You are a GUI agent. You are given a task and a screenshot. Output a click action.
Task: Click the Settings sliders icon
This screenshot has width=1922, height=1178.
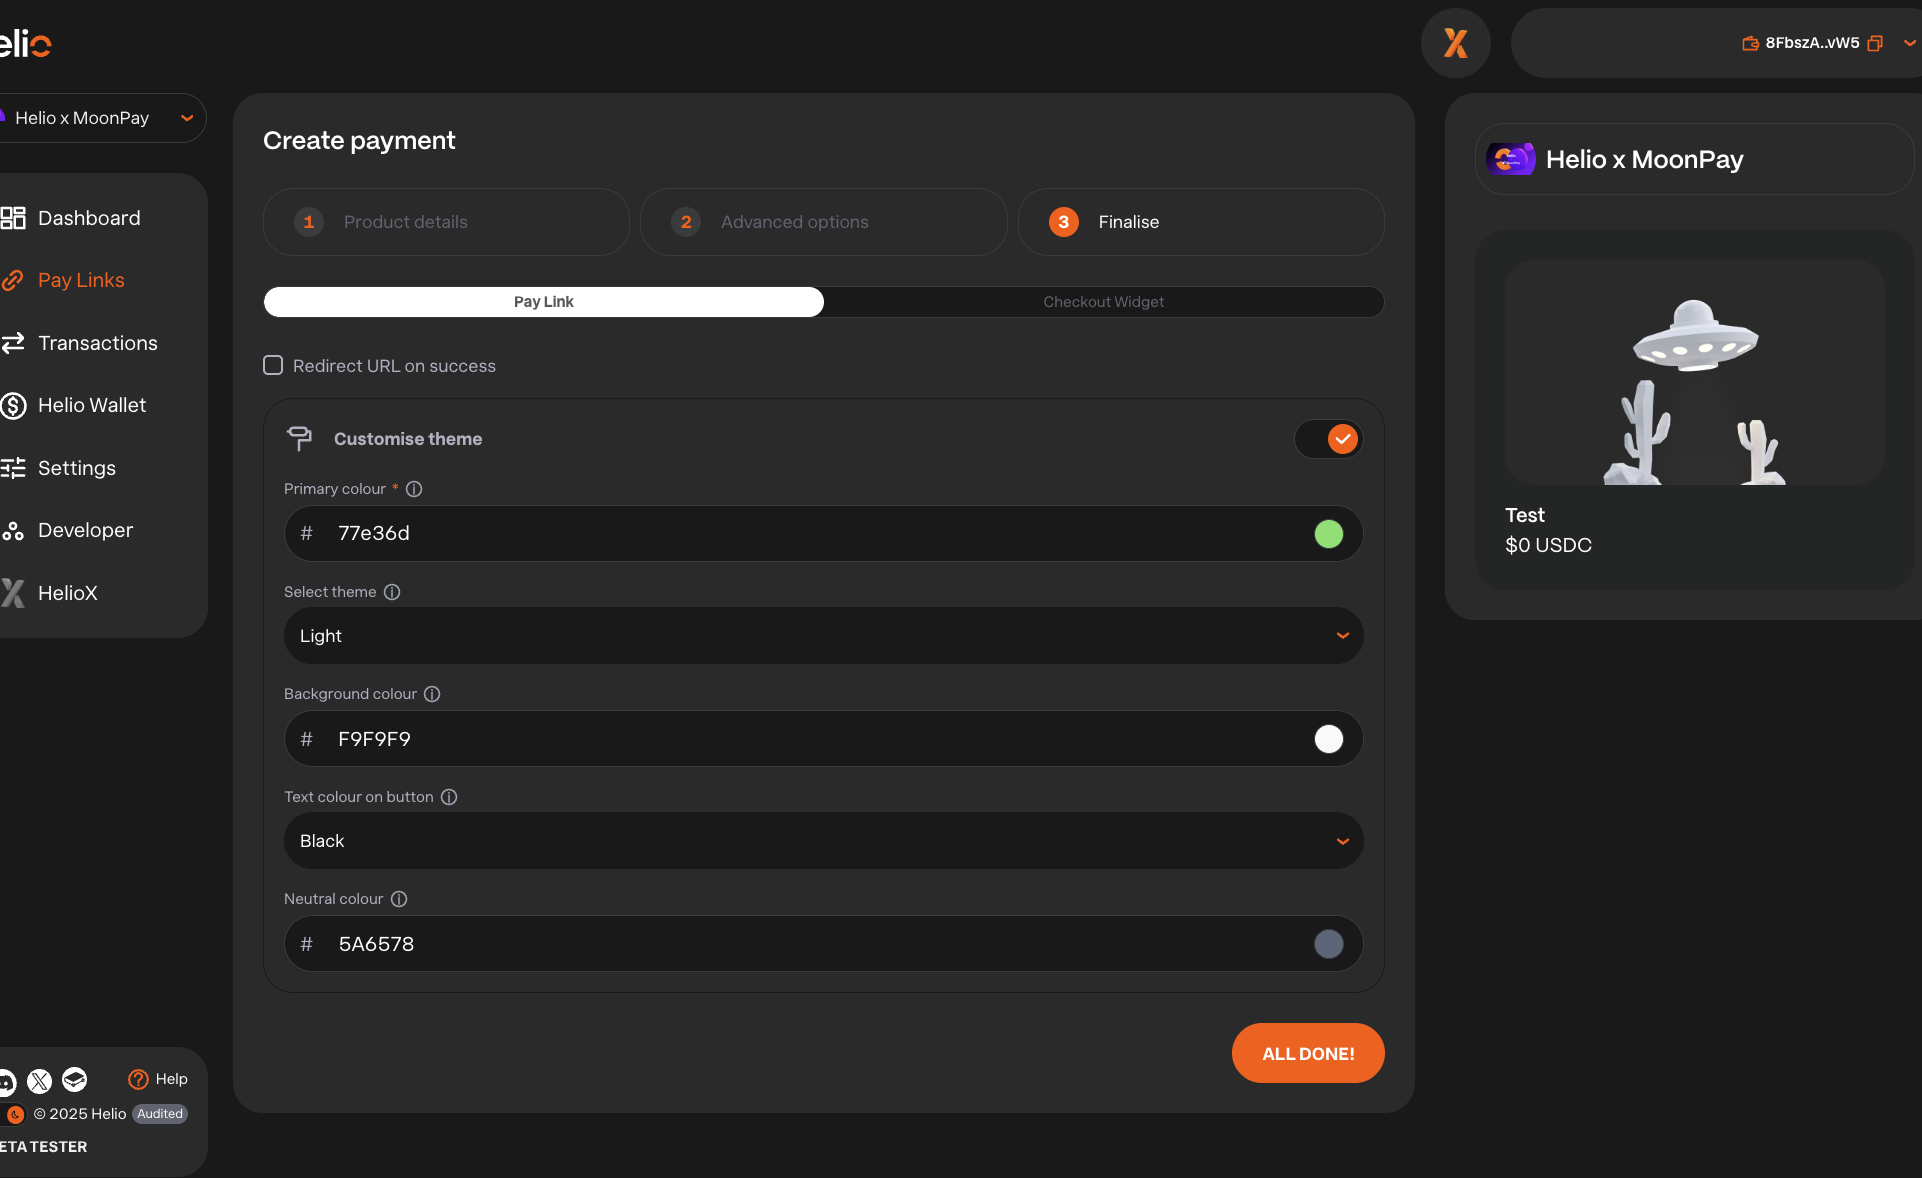click(13, 468)
